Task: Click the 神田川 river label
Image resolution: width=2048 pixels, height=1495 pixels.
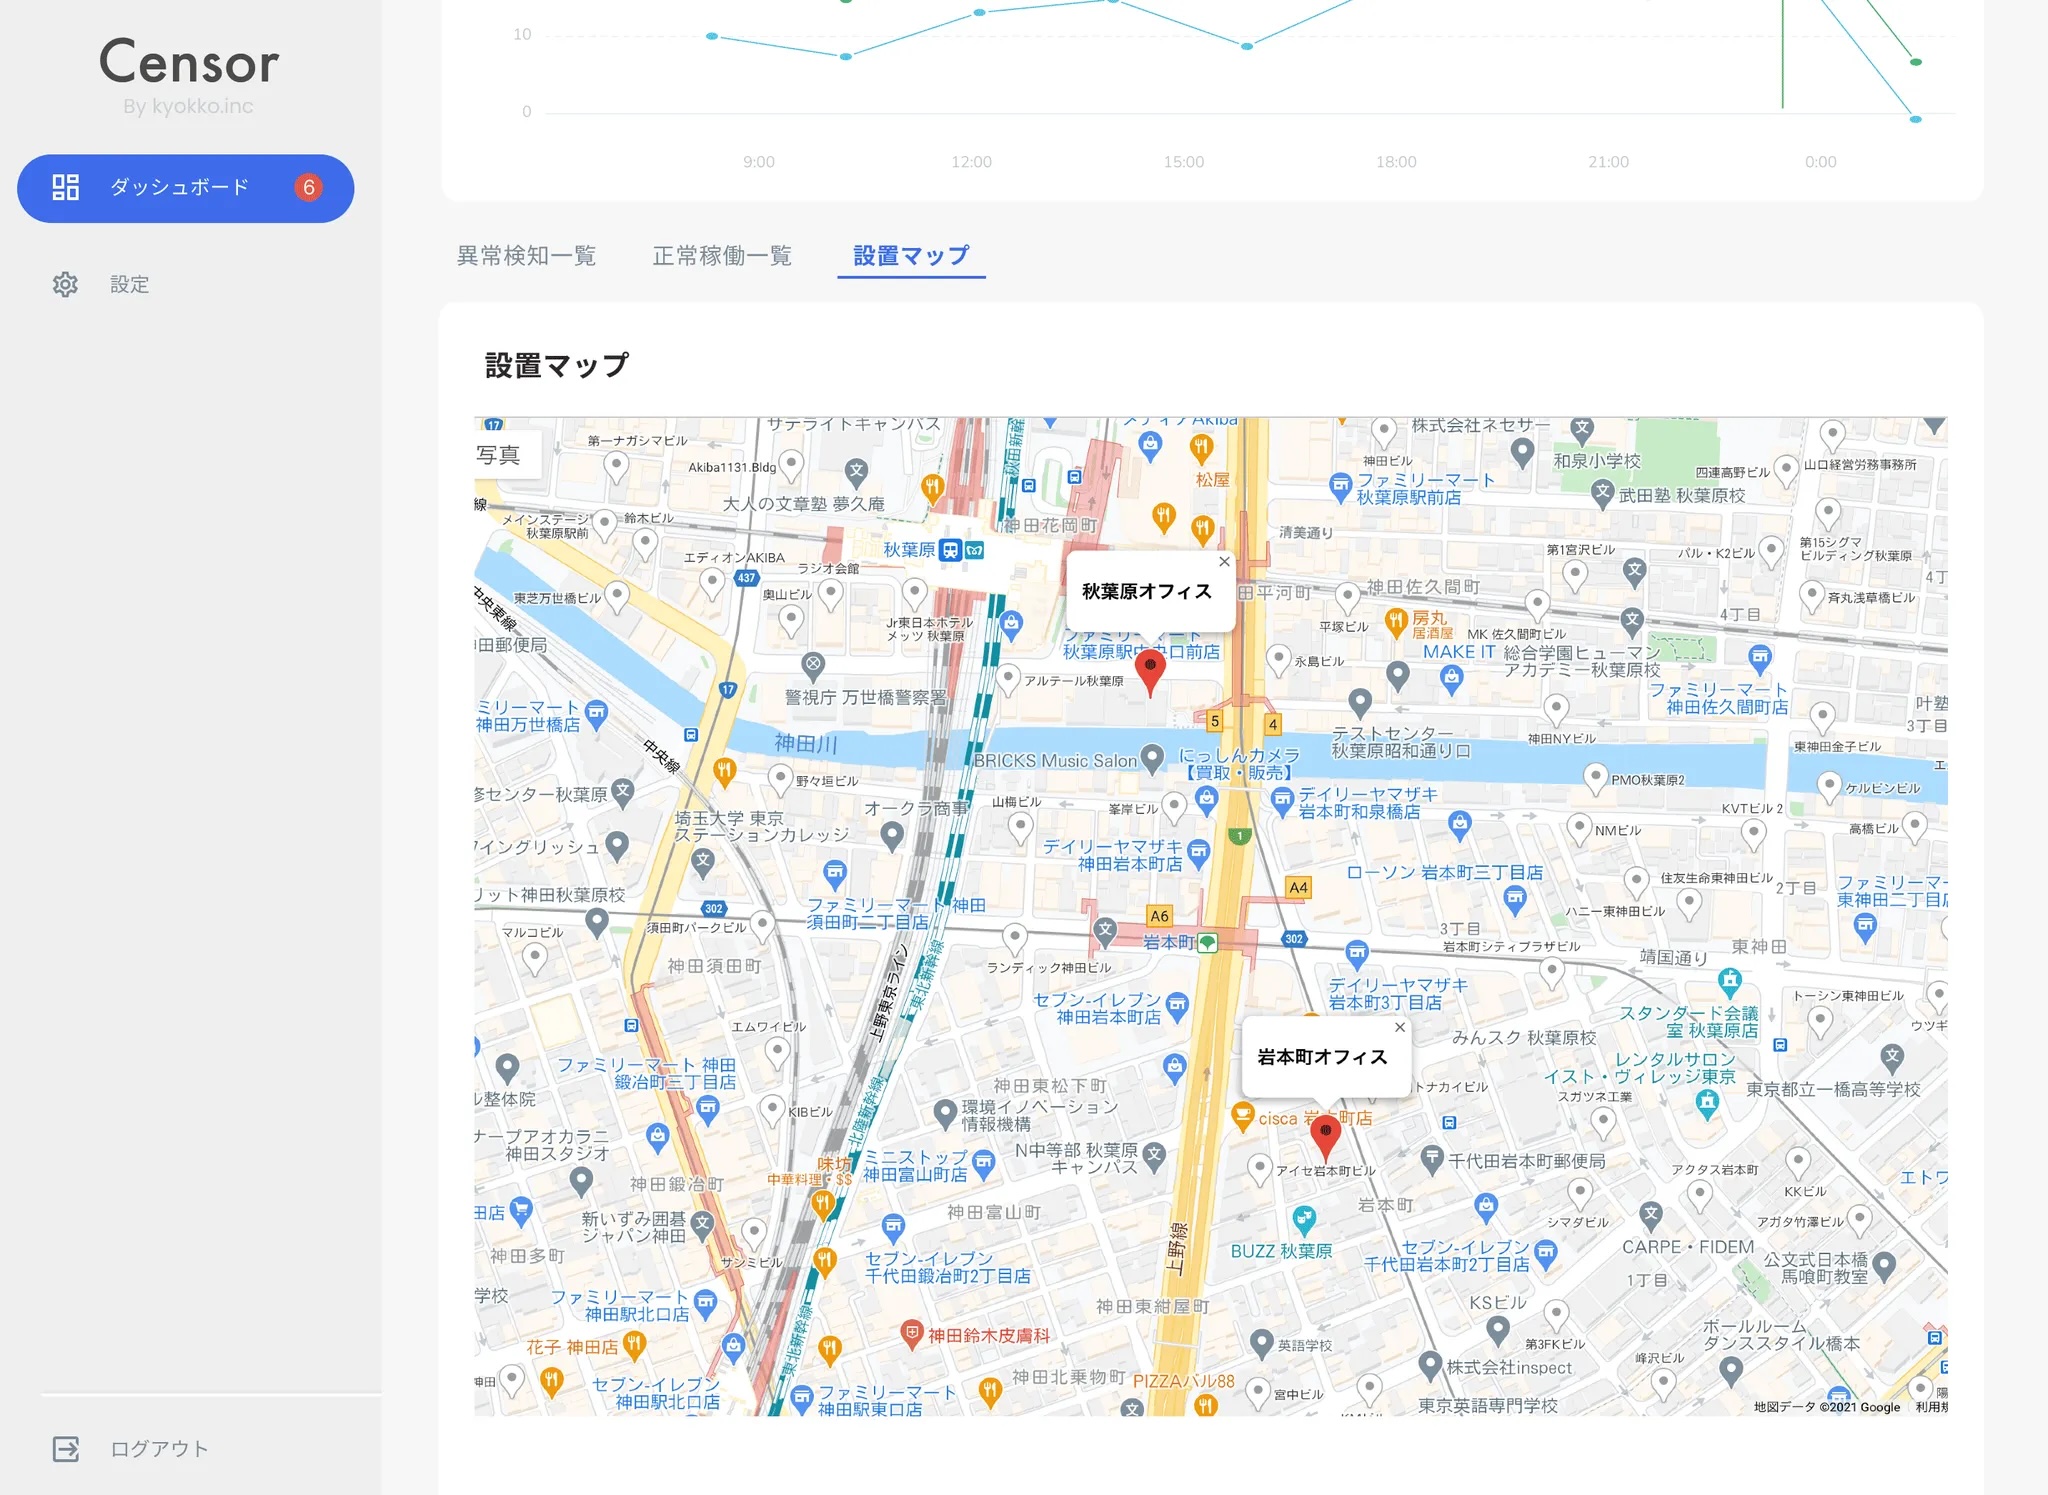Action: (806, 743)
